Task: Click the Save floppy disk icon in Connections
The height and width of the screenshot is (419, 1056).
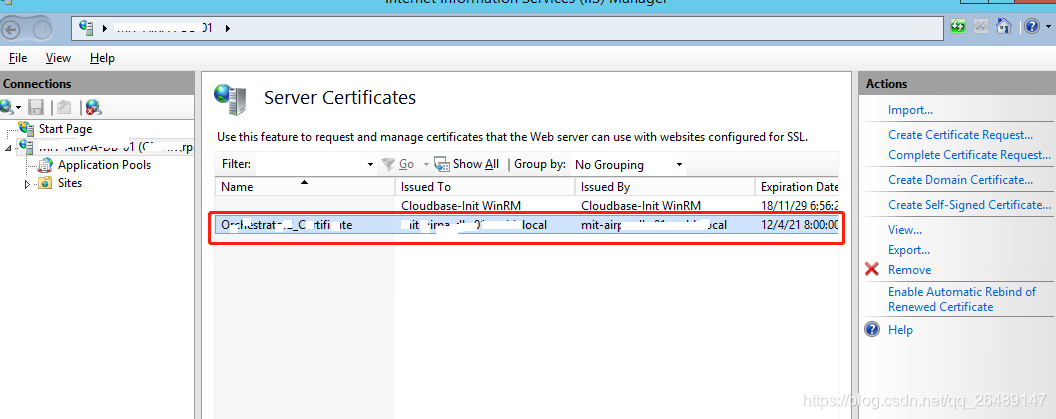Action: (x=36, y=107)
